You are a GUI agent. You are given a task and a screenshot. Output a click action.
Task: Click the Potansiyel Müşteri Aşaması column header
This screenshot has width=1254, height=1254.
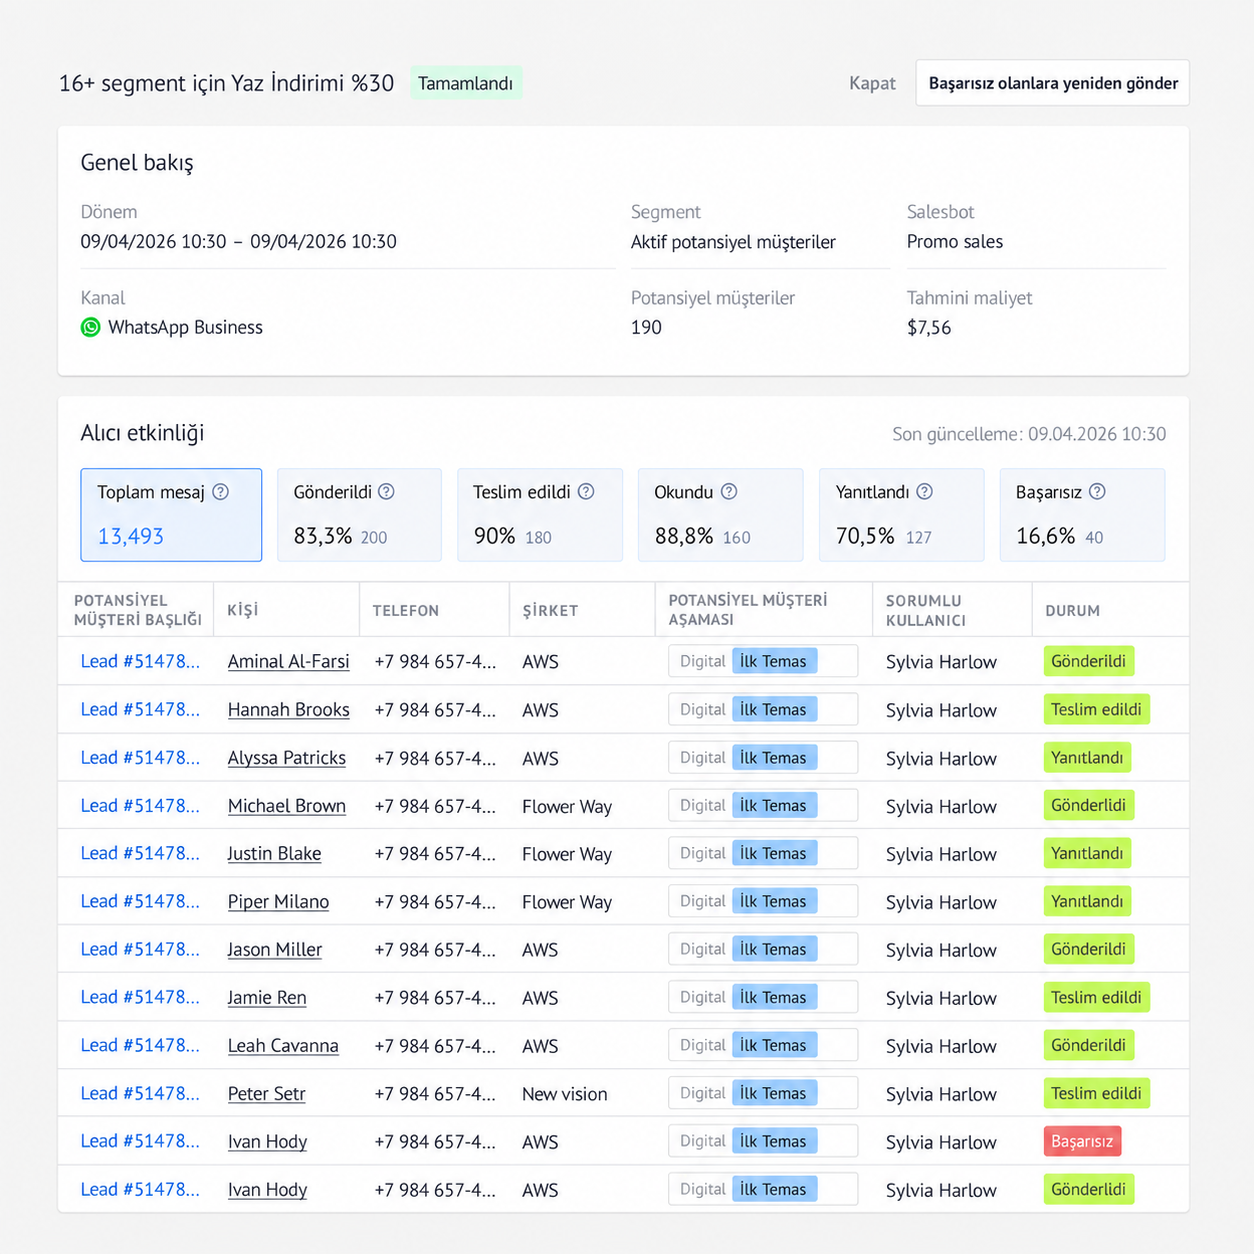[748, 610]
